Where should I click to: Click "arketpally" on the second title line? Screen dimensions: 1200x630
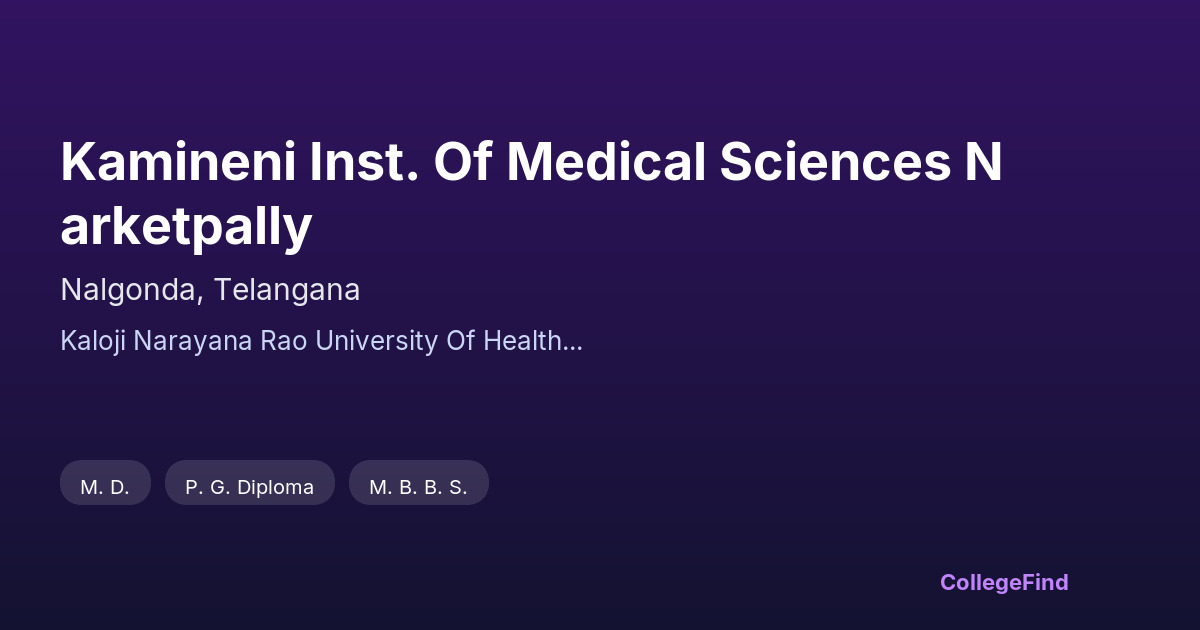click(186, 228)
